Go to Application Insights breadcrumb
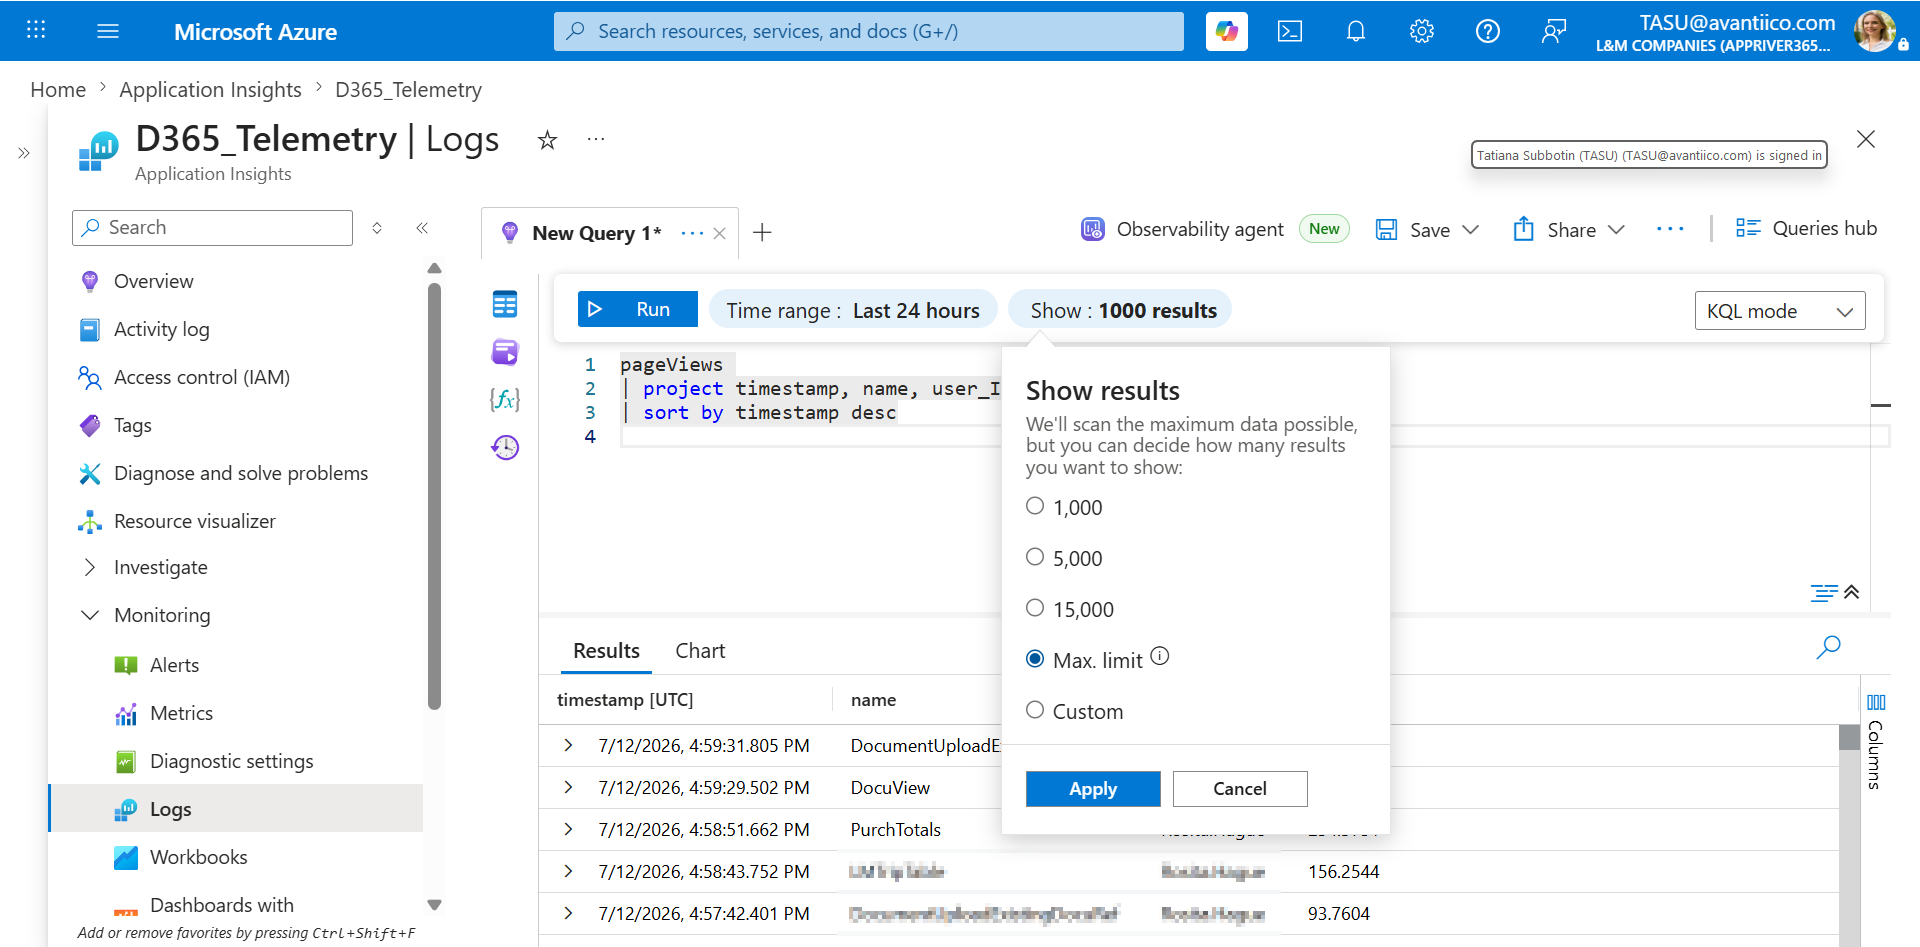 point(210,90)
